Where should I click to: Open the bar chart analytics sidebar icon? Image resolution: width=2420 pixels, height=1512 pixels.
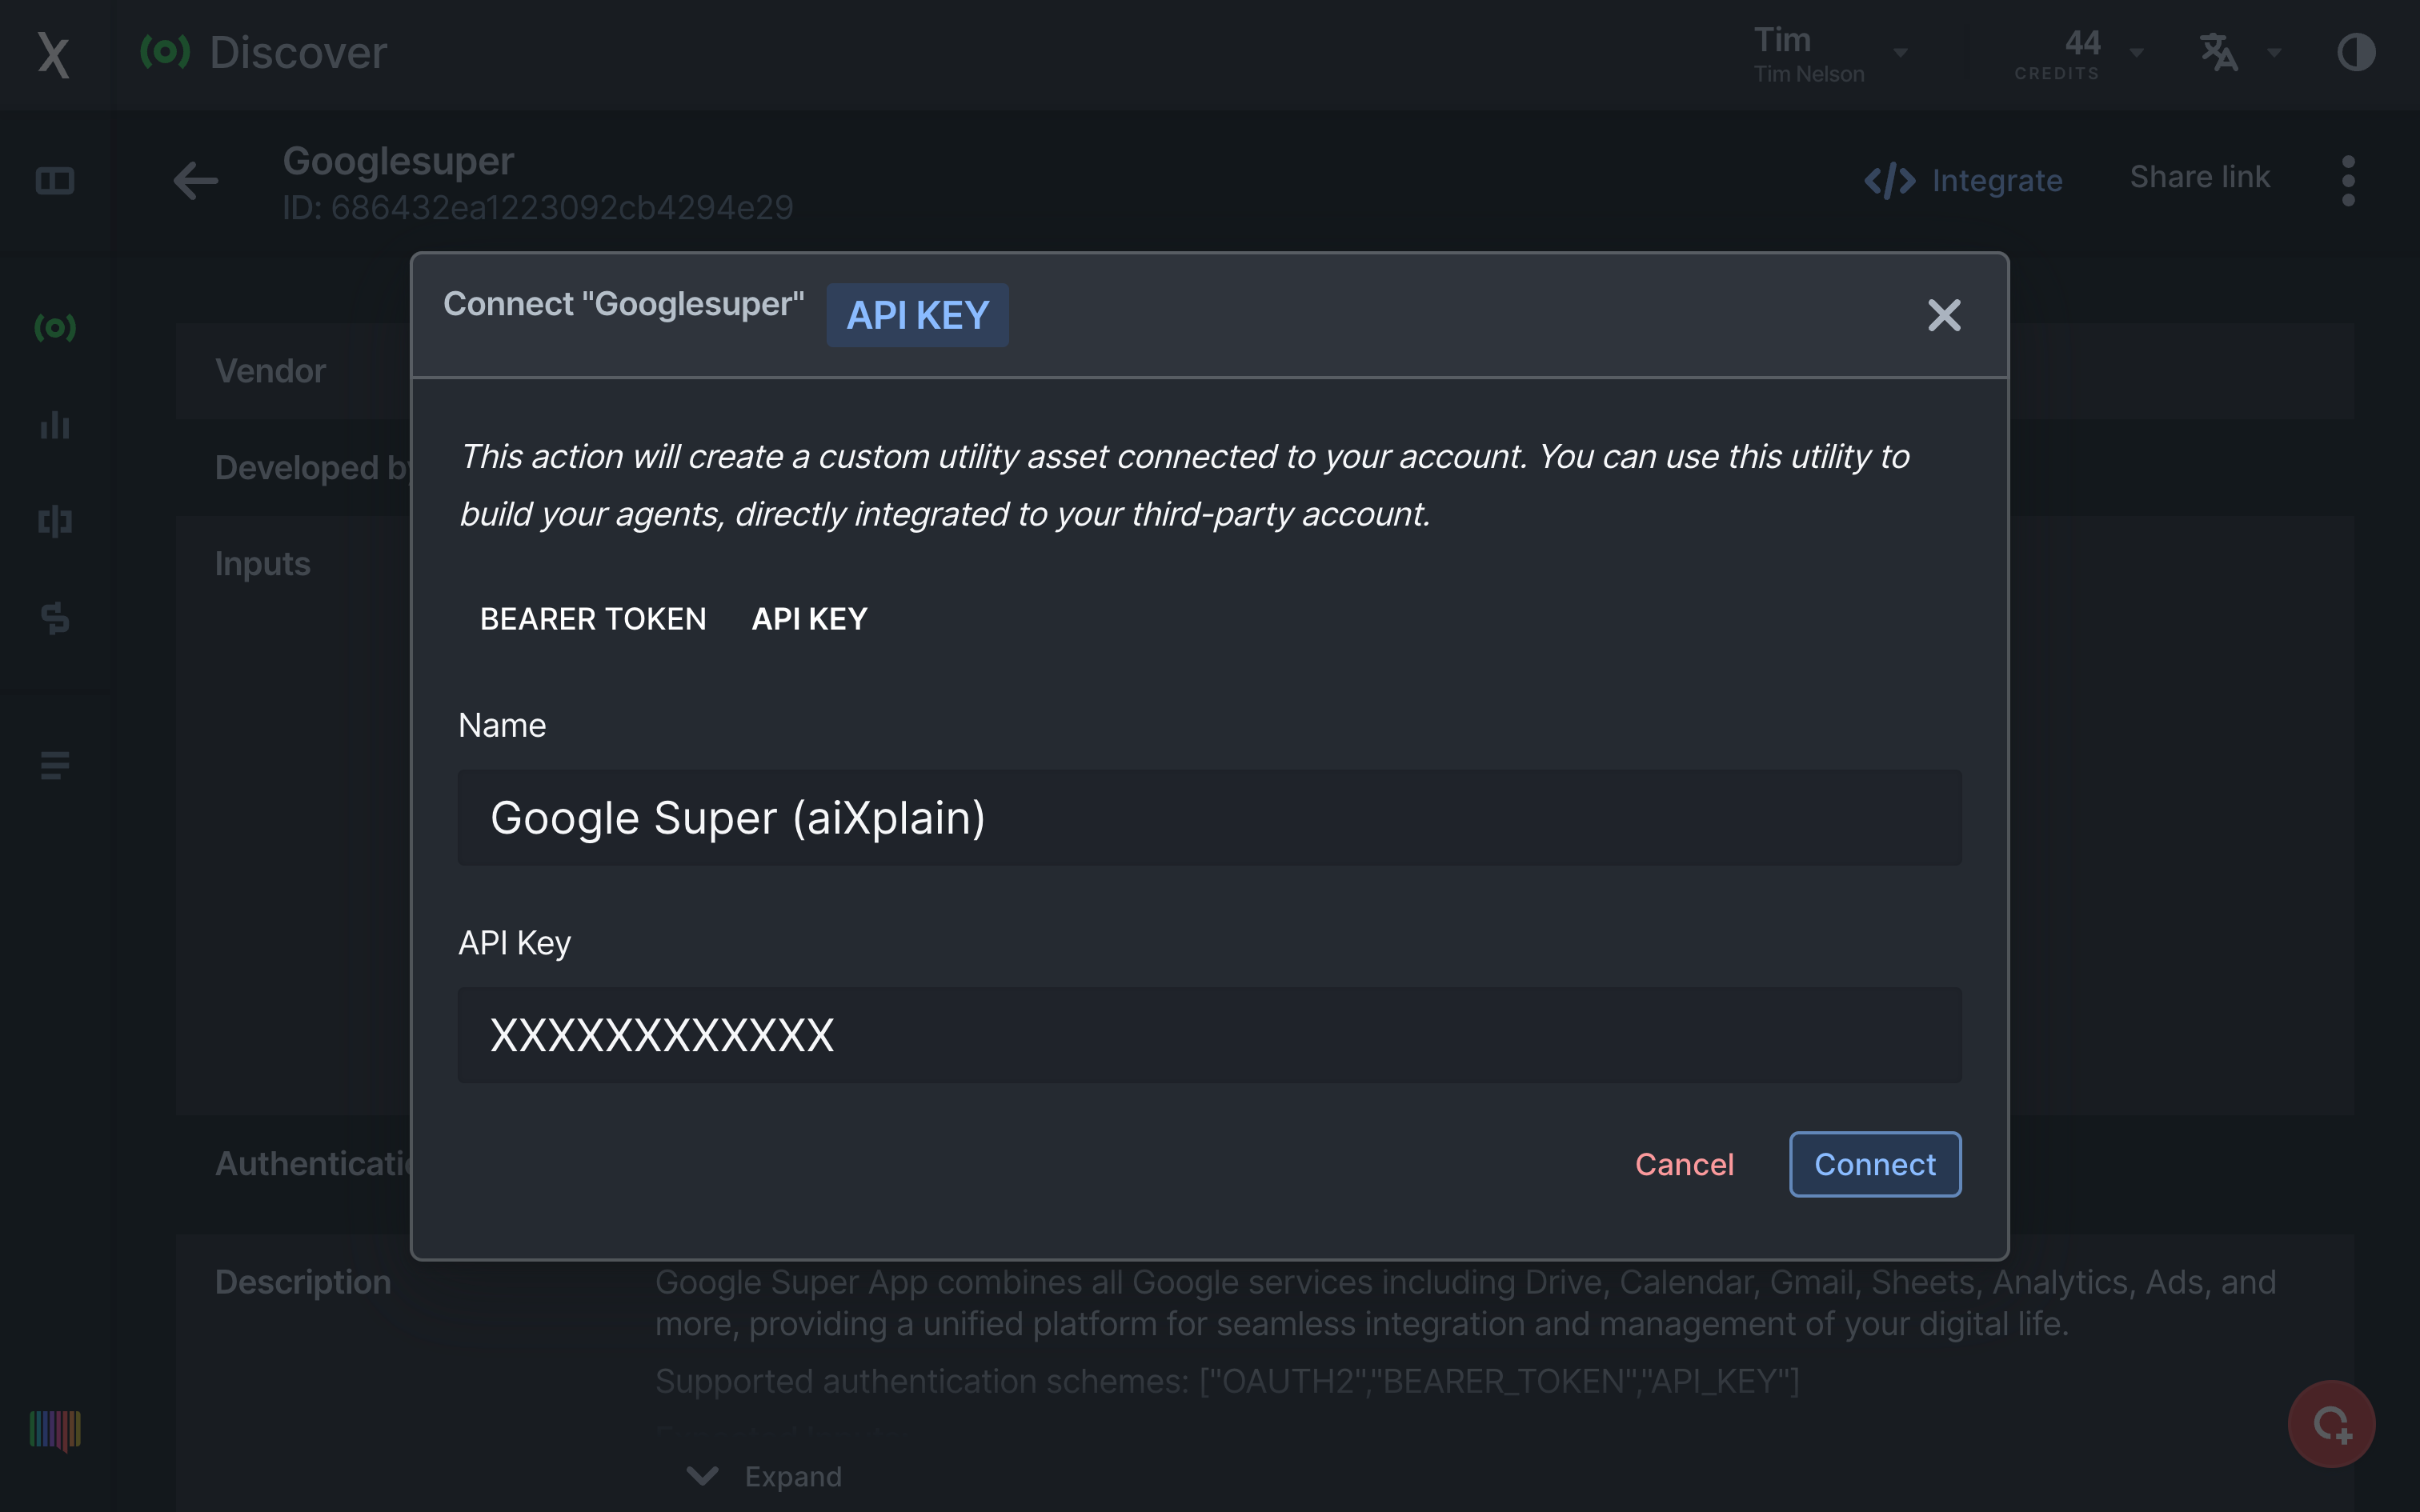(x=55, y=425)
